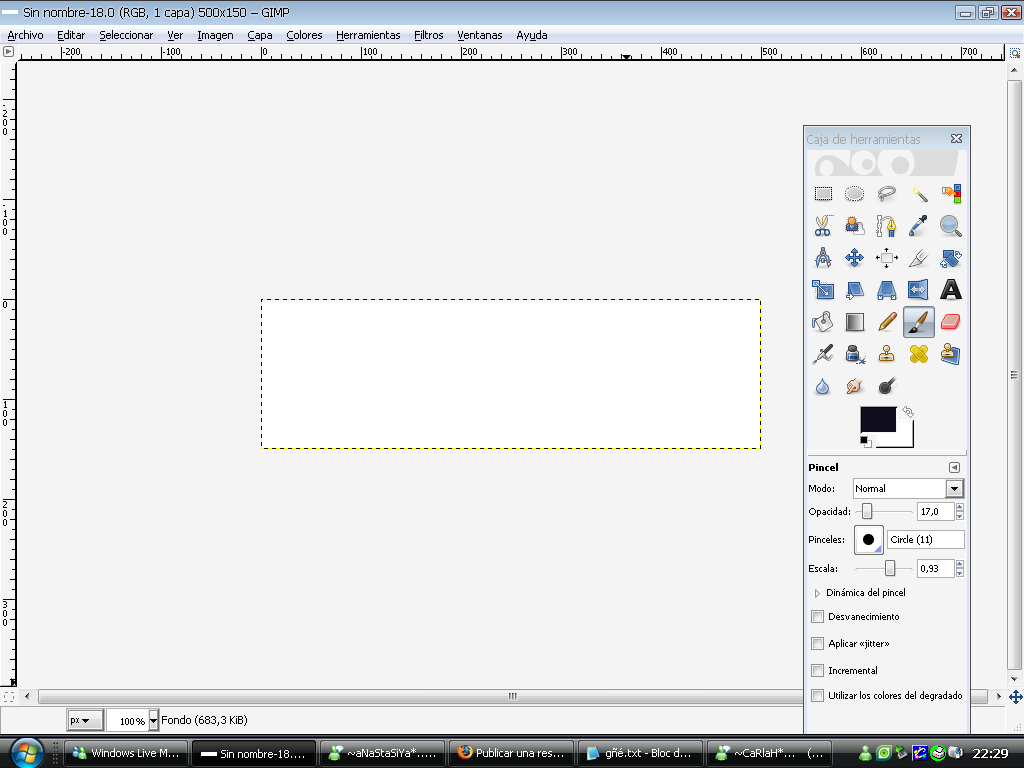Enable the Aplicar «jitter» checkbox

coord(817,643)
